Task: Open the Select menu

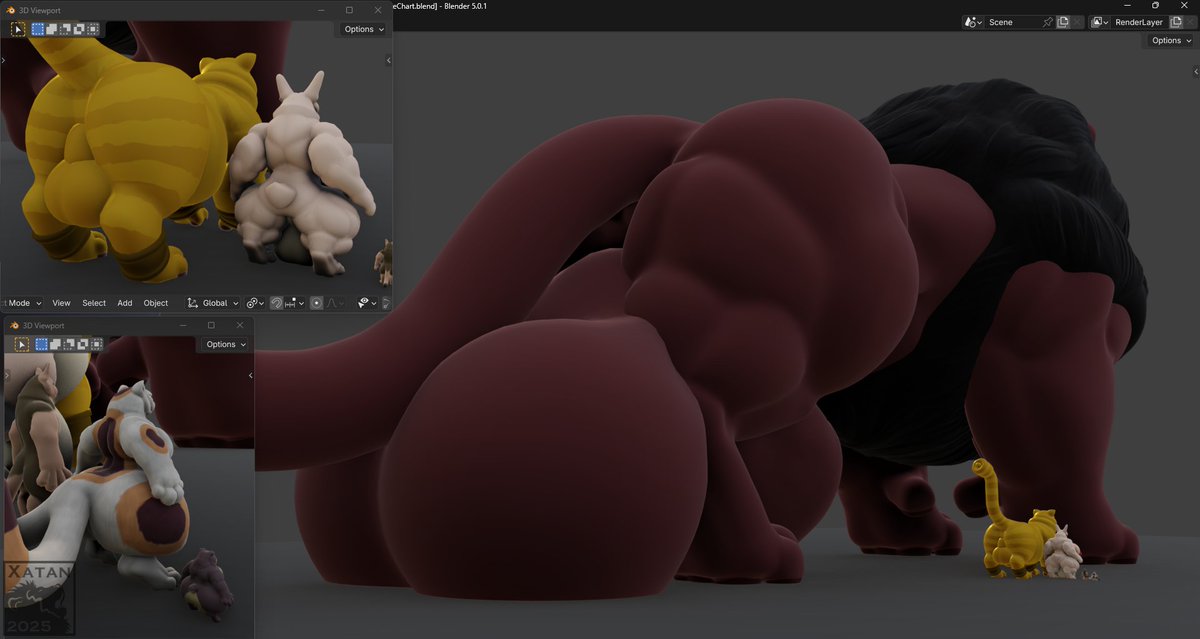Action: click(x=94, y=303)
